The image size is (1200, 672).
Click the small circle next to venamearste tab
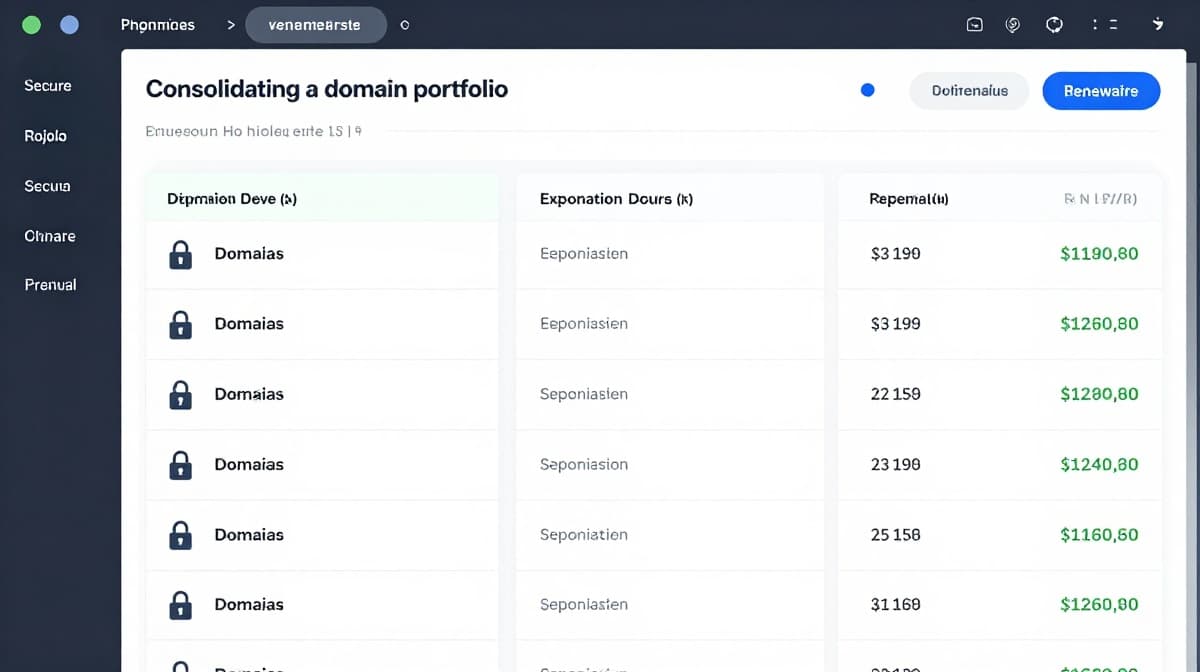[x=405, y=25]
